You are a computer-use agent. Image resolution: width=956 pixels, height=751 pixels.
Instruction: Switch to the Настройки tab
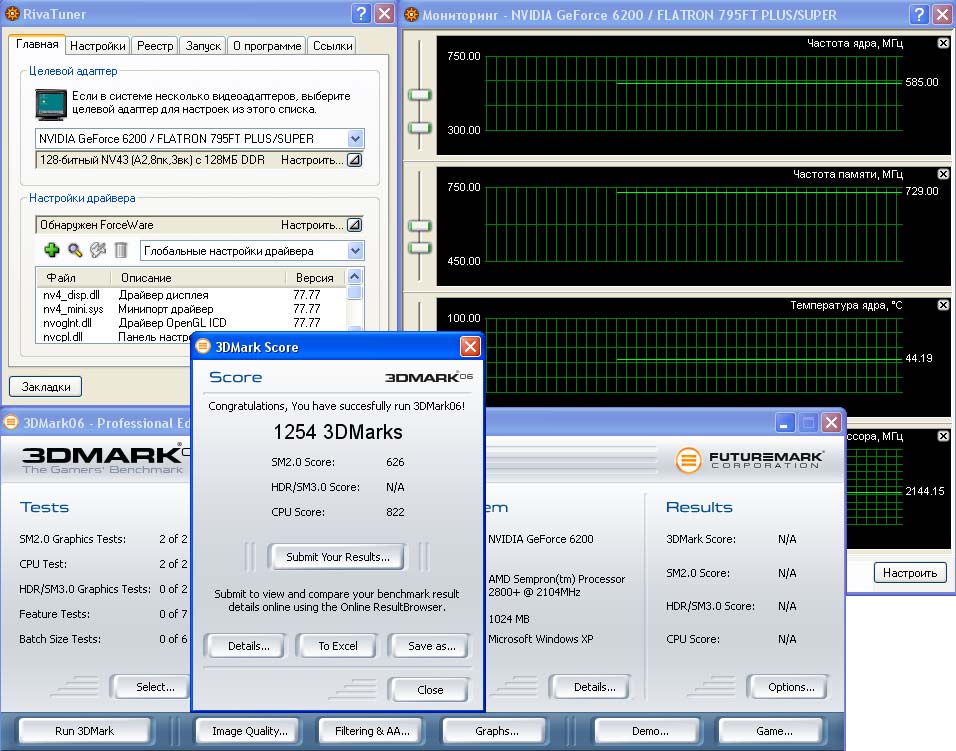[x=98, y=46]
